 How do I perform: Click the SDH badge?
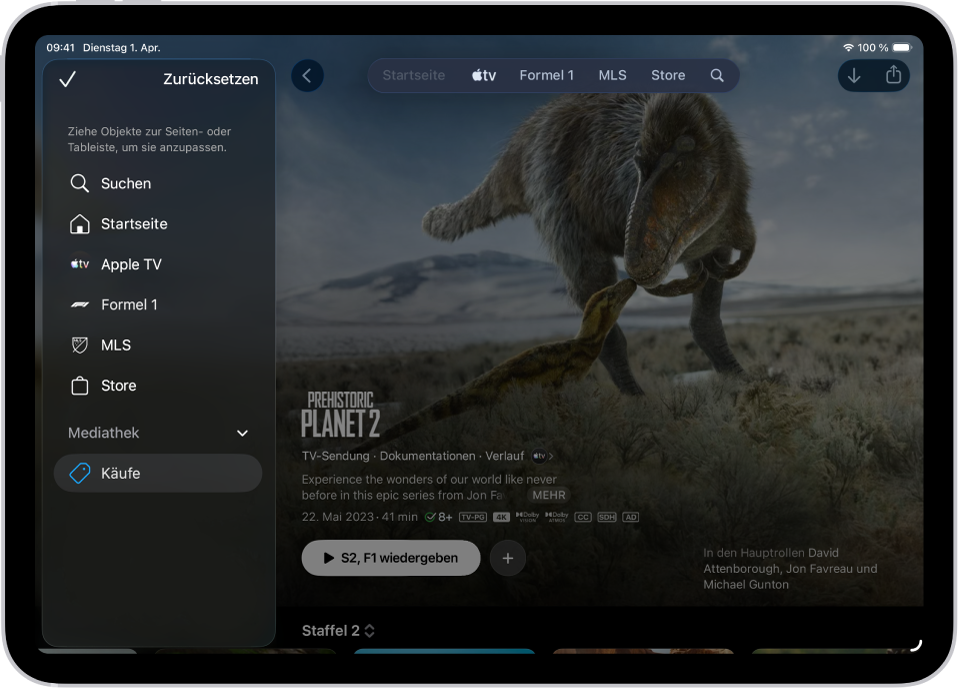[x=607, y=517]
